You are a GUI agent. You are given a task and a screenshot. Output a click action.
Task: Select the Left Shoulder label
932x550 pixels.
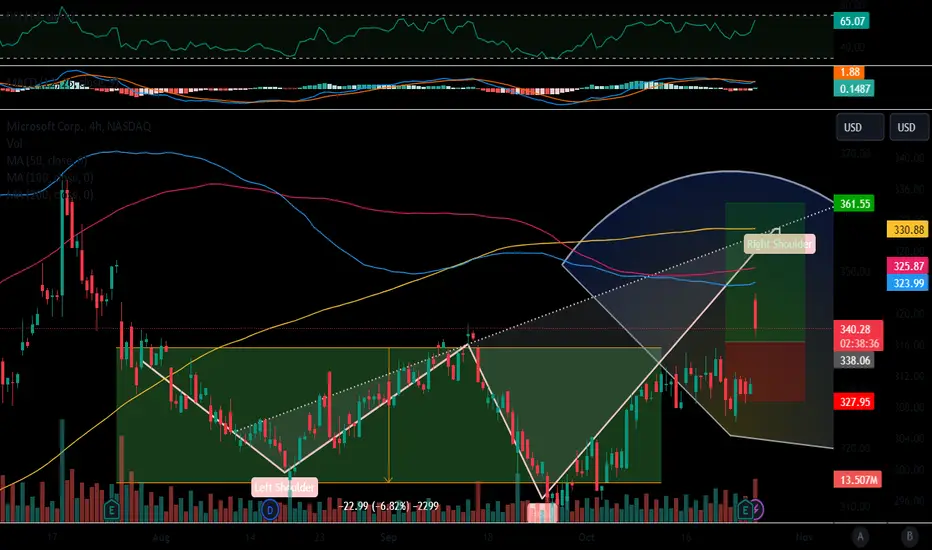[x=285, y=488]
